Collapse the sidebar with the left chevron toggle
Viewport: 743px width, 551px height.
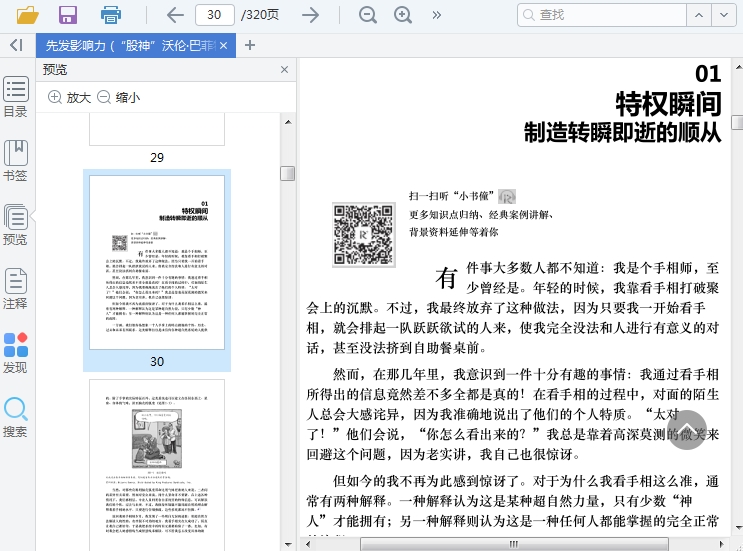pos(16,45)
